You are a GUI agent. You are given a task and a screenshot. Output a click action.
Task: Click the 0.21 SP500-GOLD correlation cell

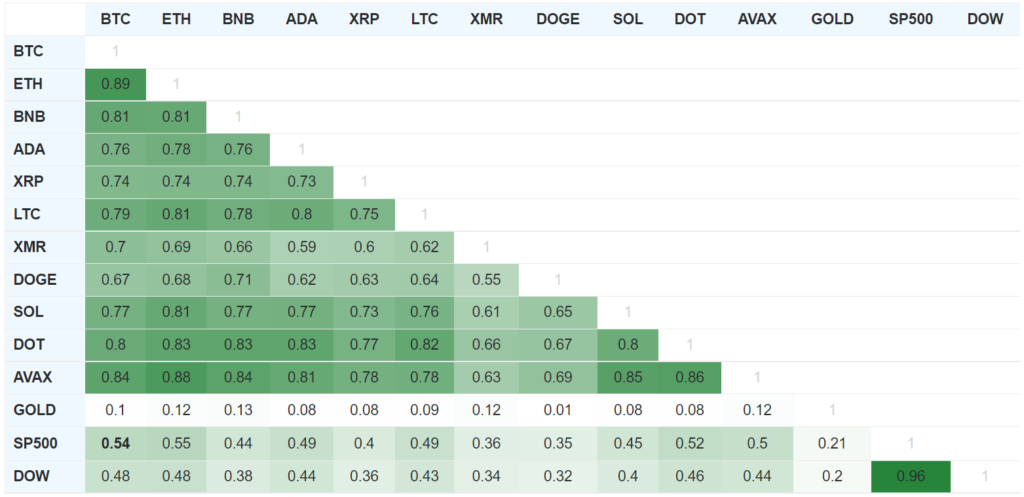click(x=832, y=442)
